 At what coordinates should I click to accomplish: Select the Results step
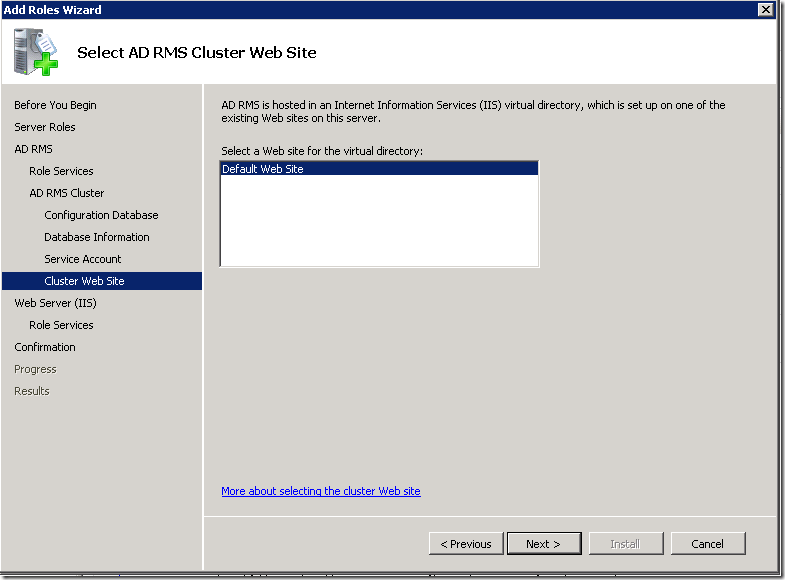[x=32, y=391]
